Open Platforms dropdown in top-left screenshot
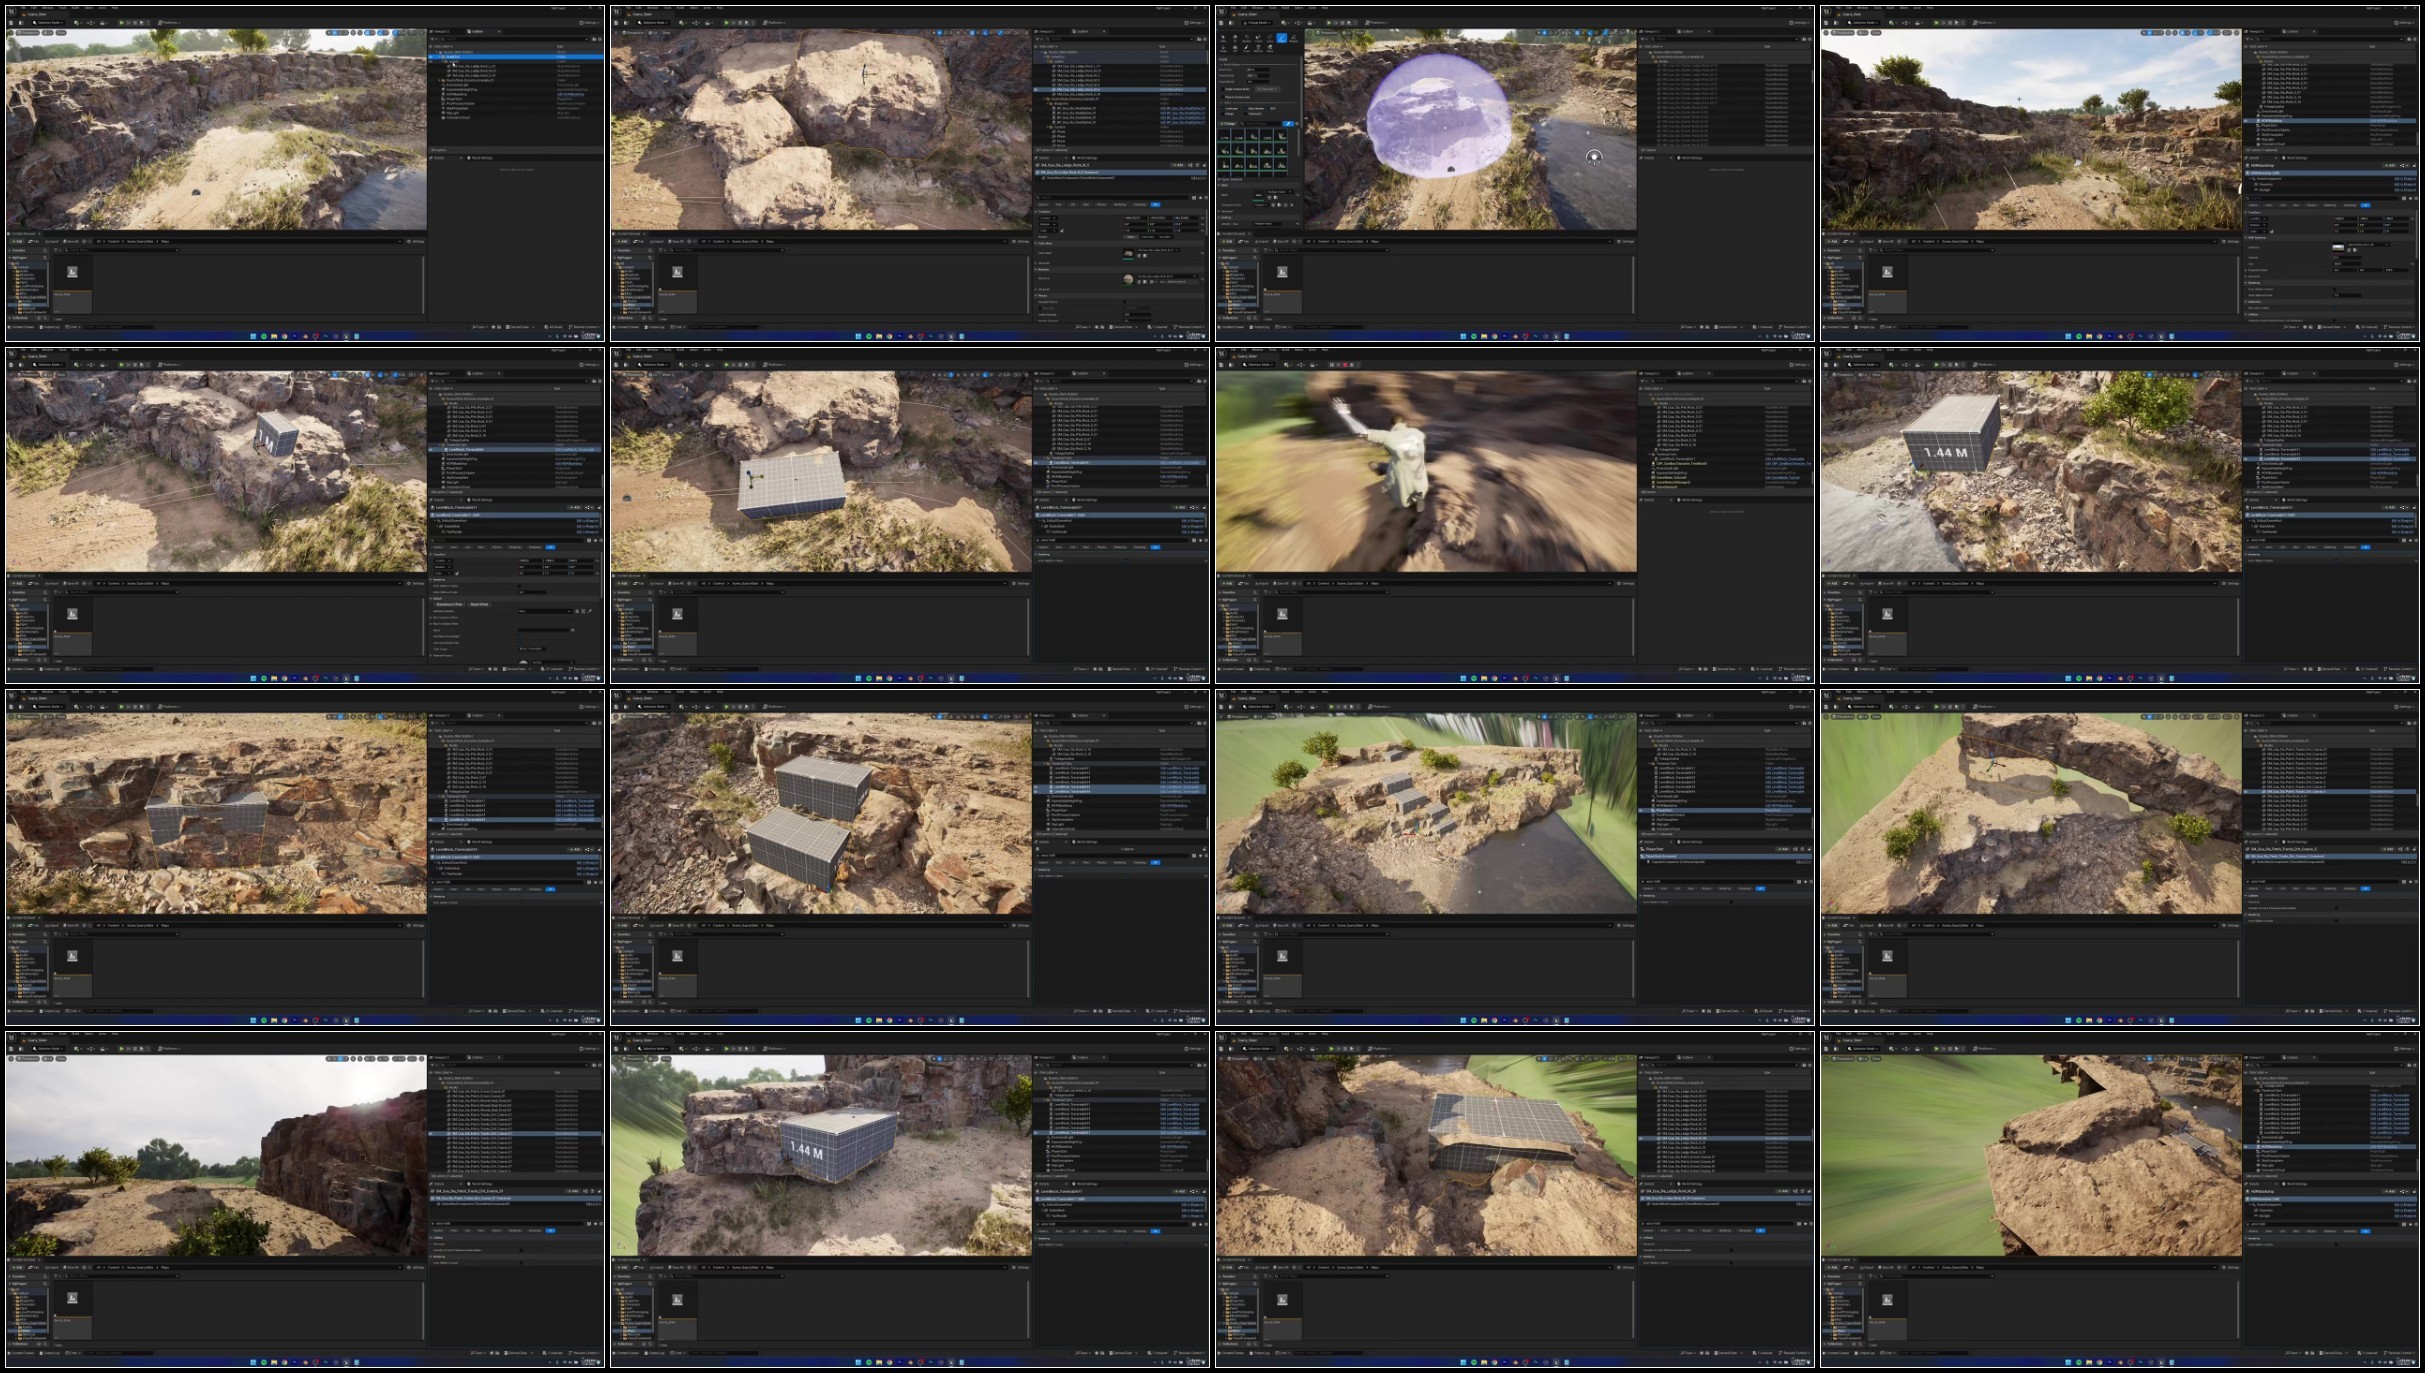Screen dimensions: 2425x1373 coord(168,22)
